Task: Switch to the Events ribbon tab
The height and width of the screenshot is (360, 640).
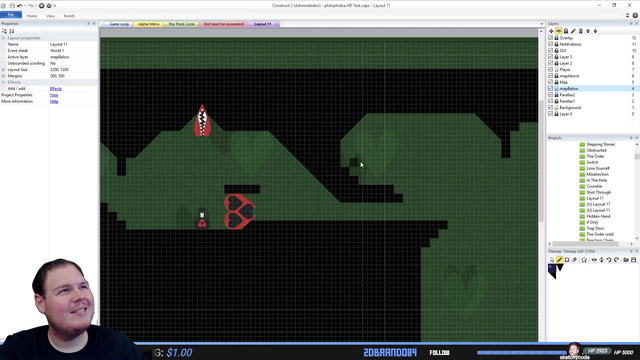Action: pos(69,16)
